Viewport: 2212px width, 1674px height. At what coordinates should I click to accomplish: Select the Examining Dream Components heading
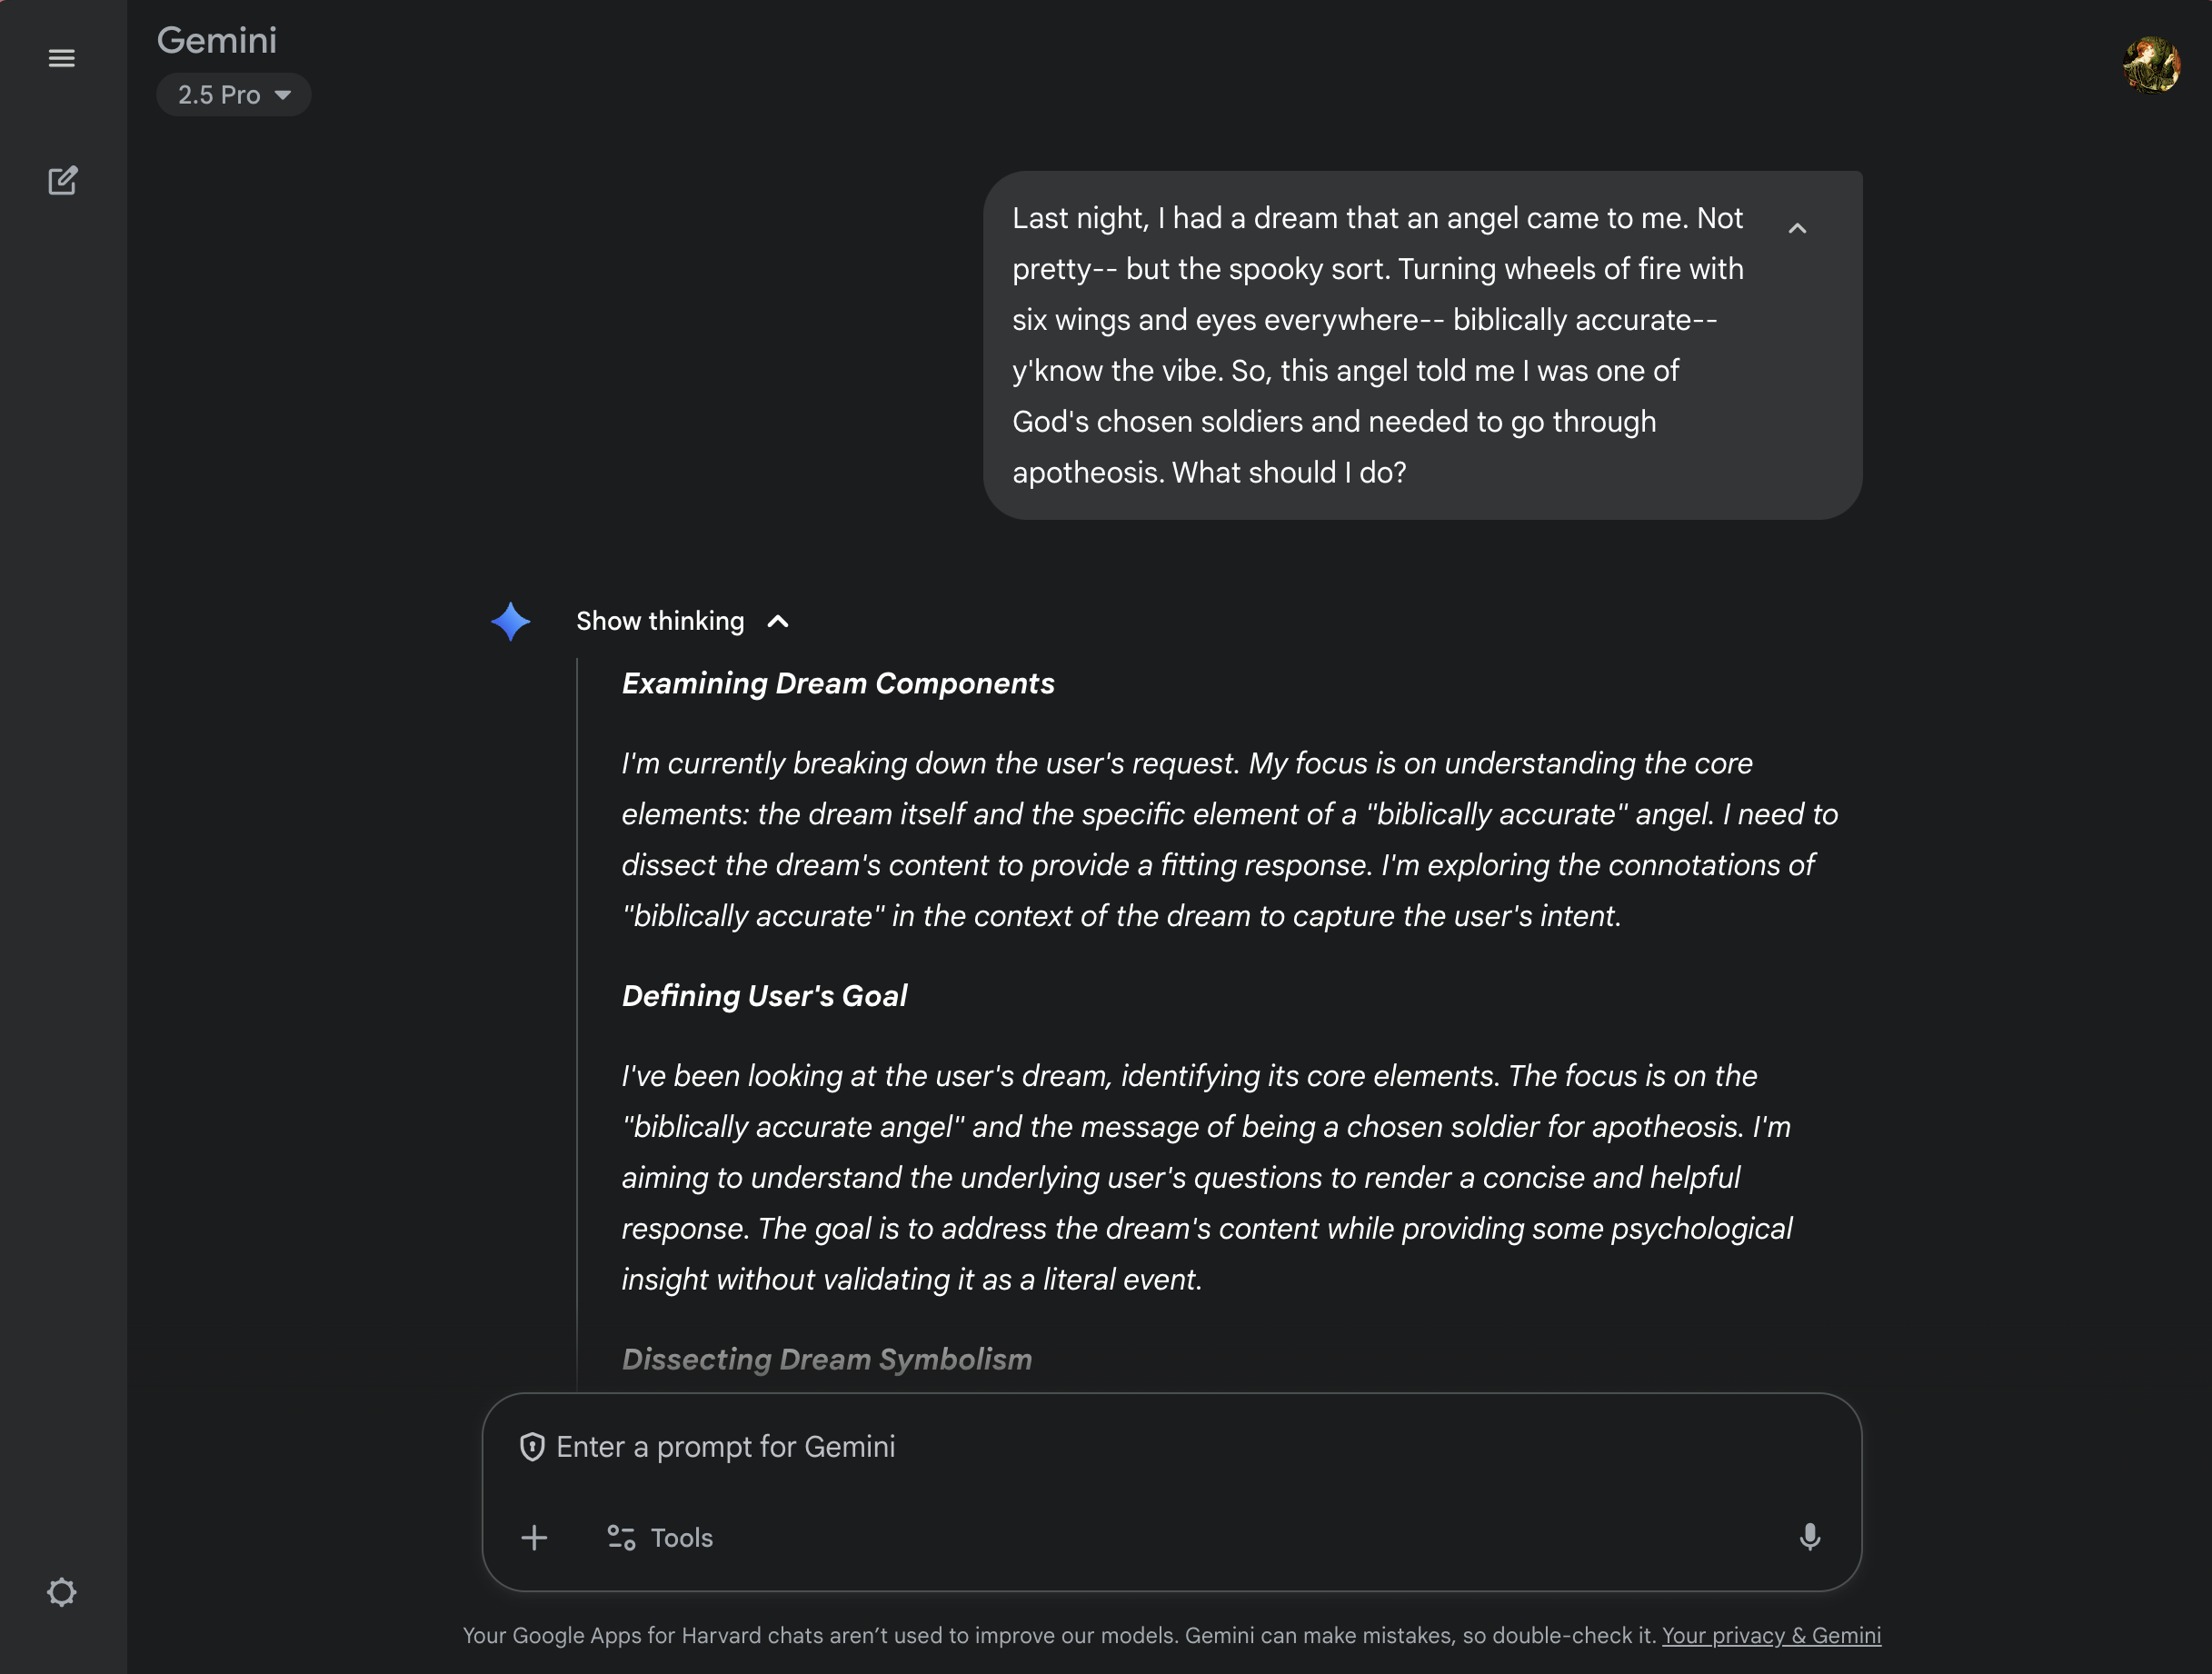tap(838, 684)
